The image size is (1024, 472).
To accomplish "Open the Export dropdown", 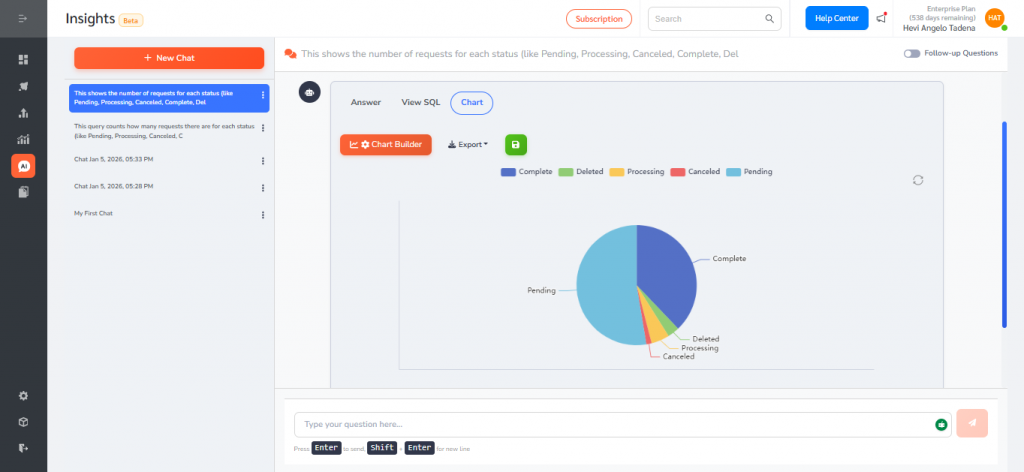I will (468, 145).
